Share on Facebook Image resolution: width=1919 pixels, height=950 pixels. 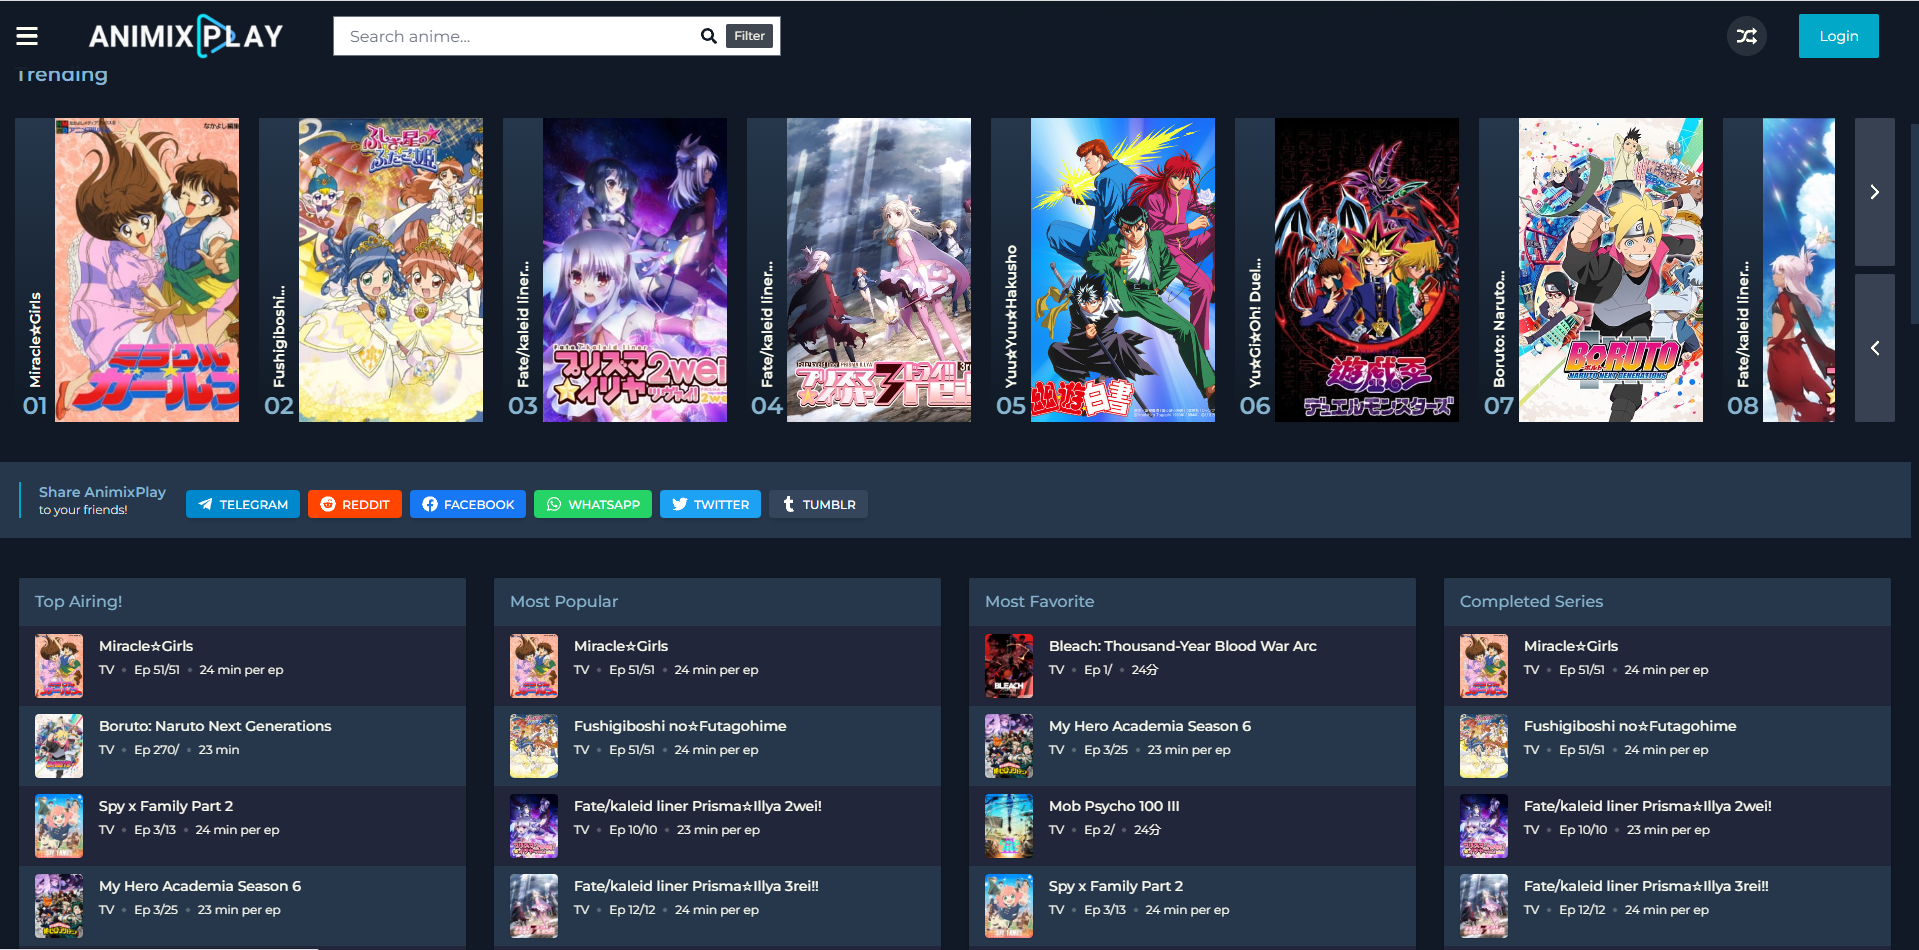tap(468, 504)
